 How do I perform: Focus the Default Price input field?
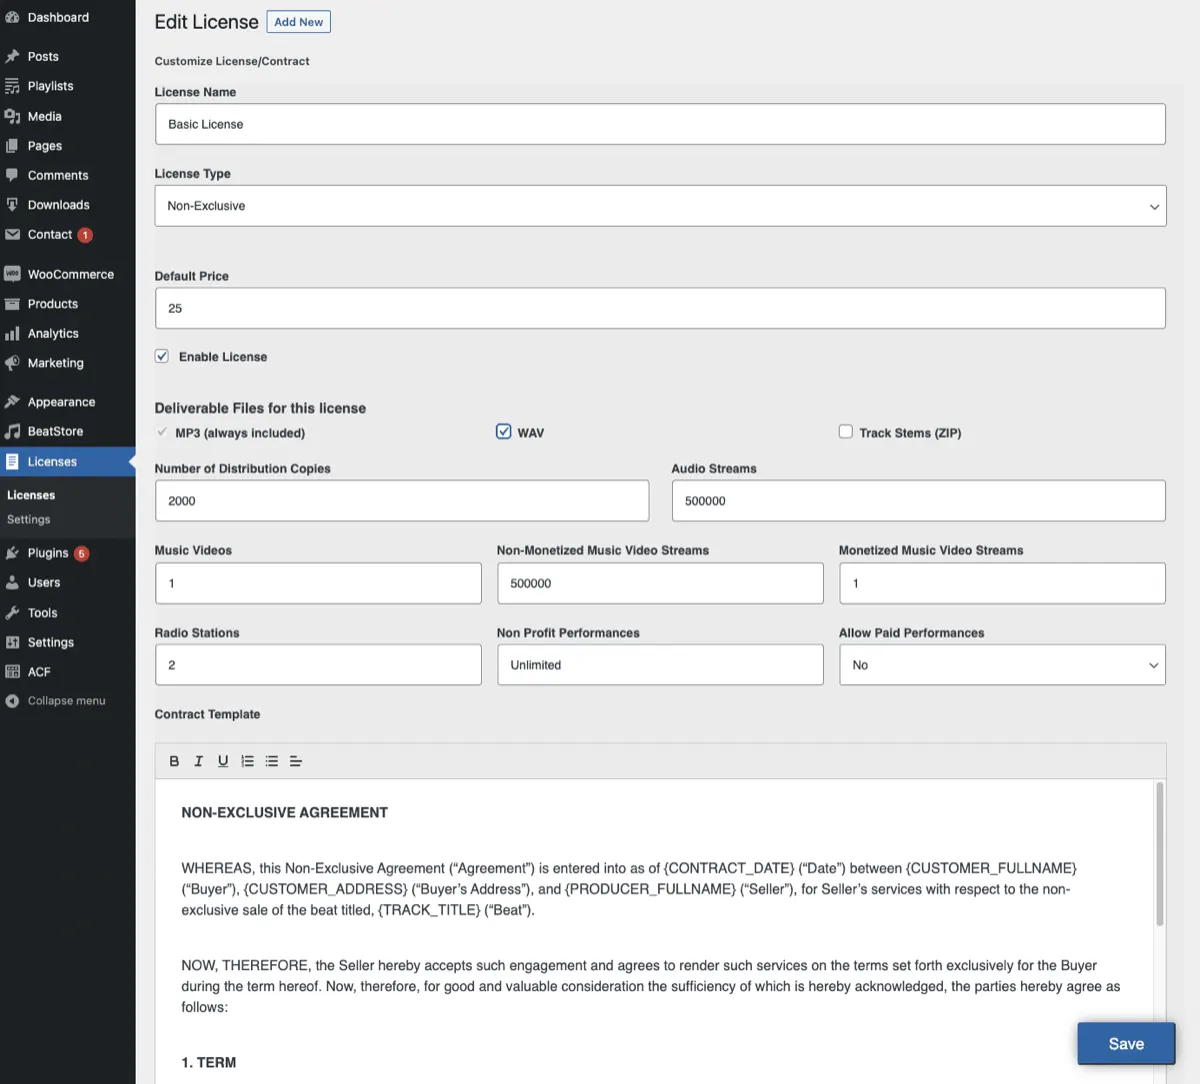(660, 308)
